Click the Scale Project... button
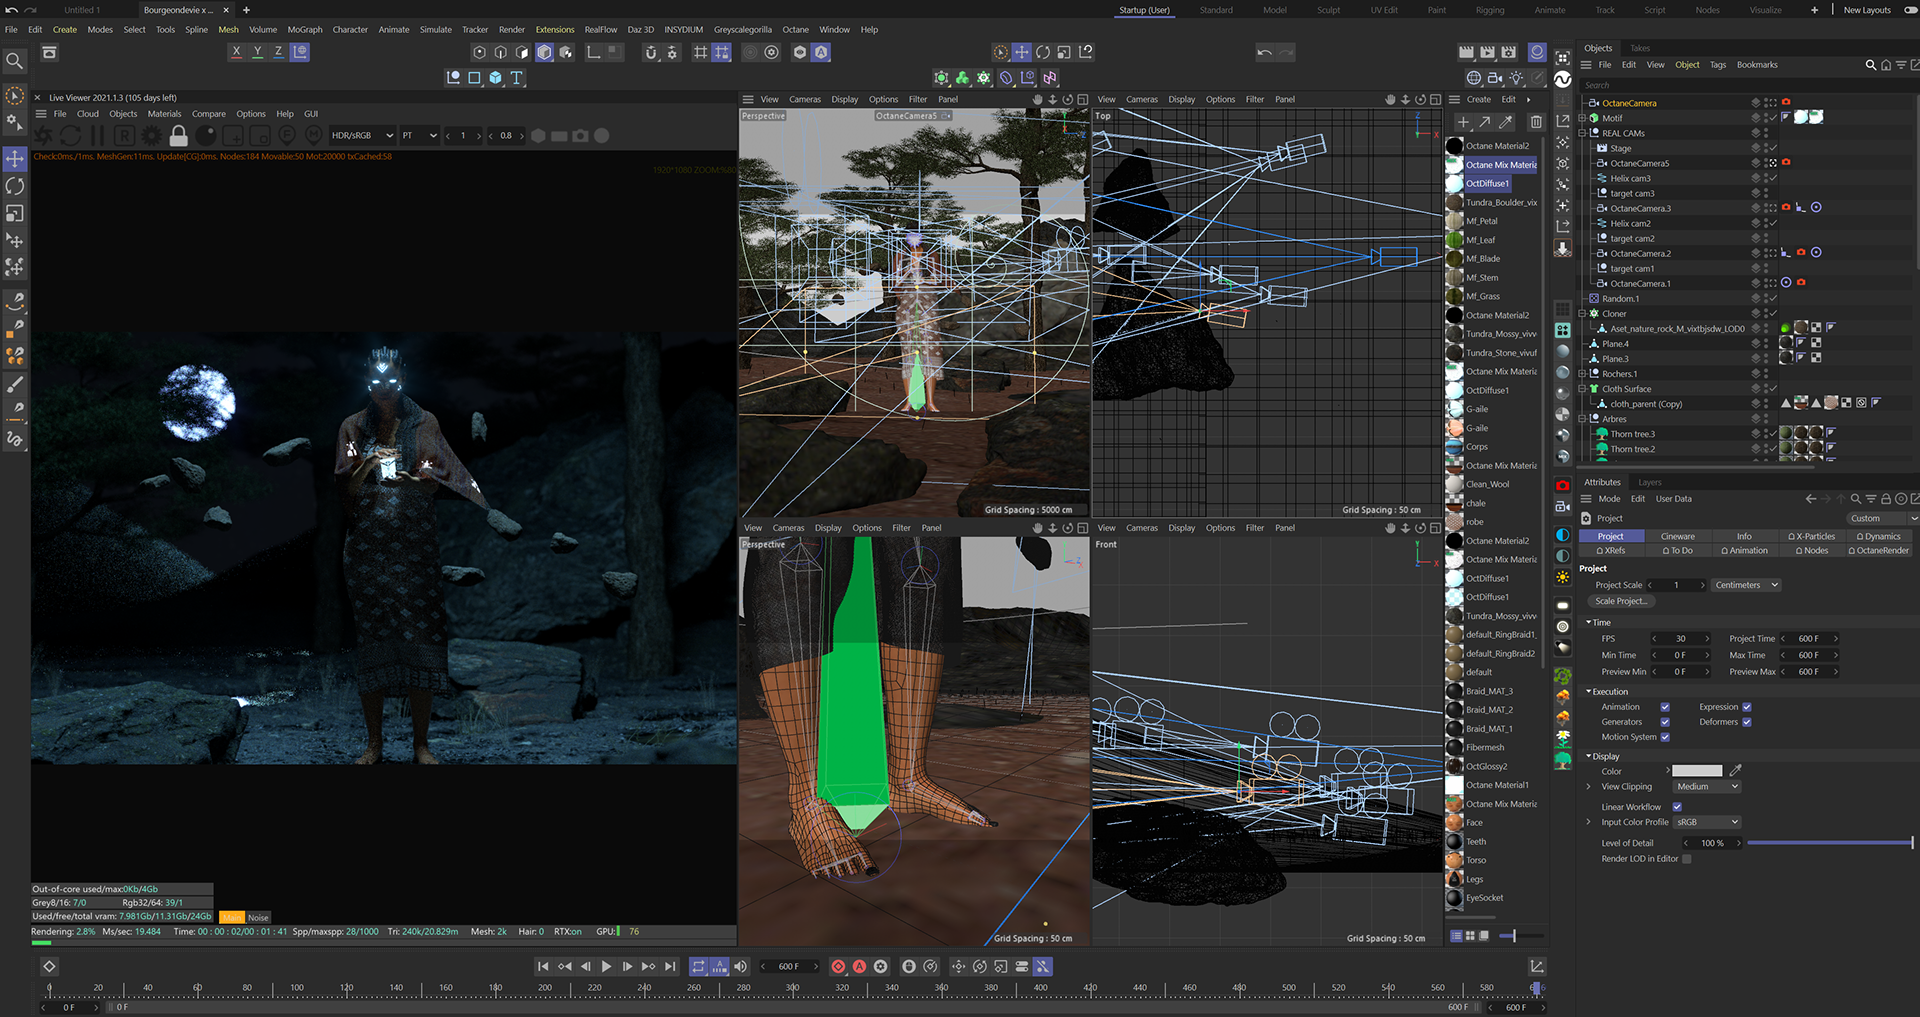This screenshot has width=1920, height=1017. [x=1620, y=601]
